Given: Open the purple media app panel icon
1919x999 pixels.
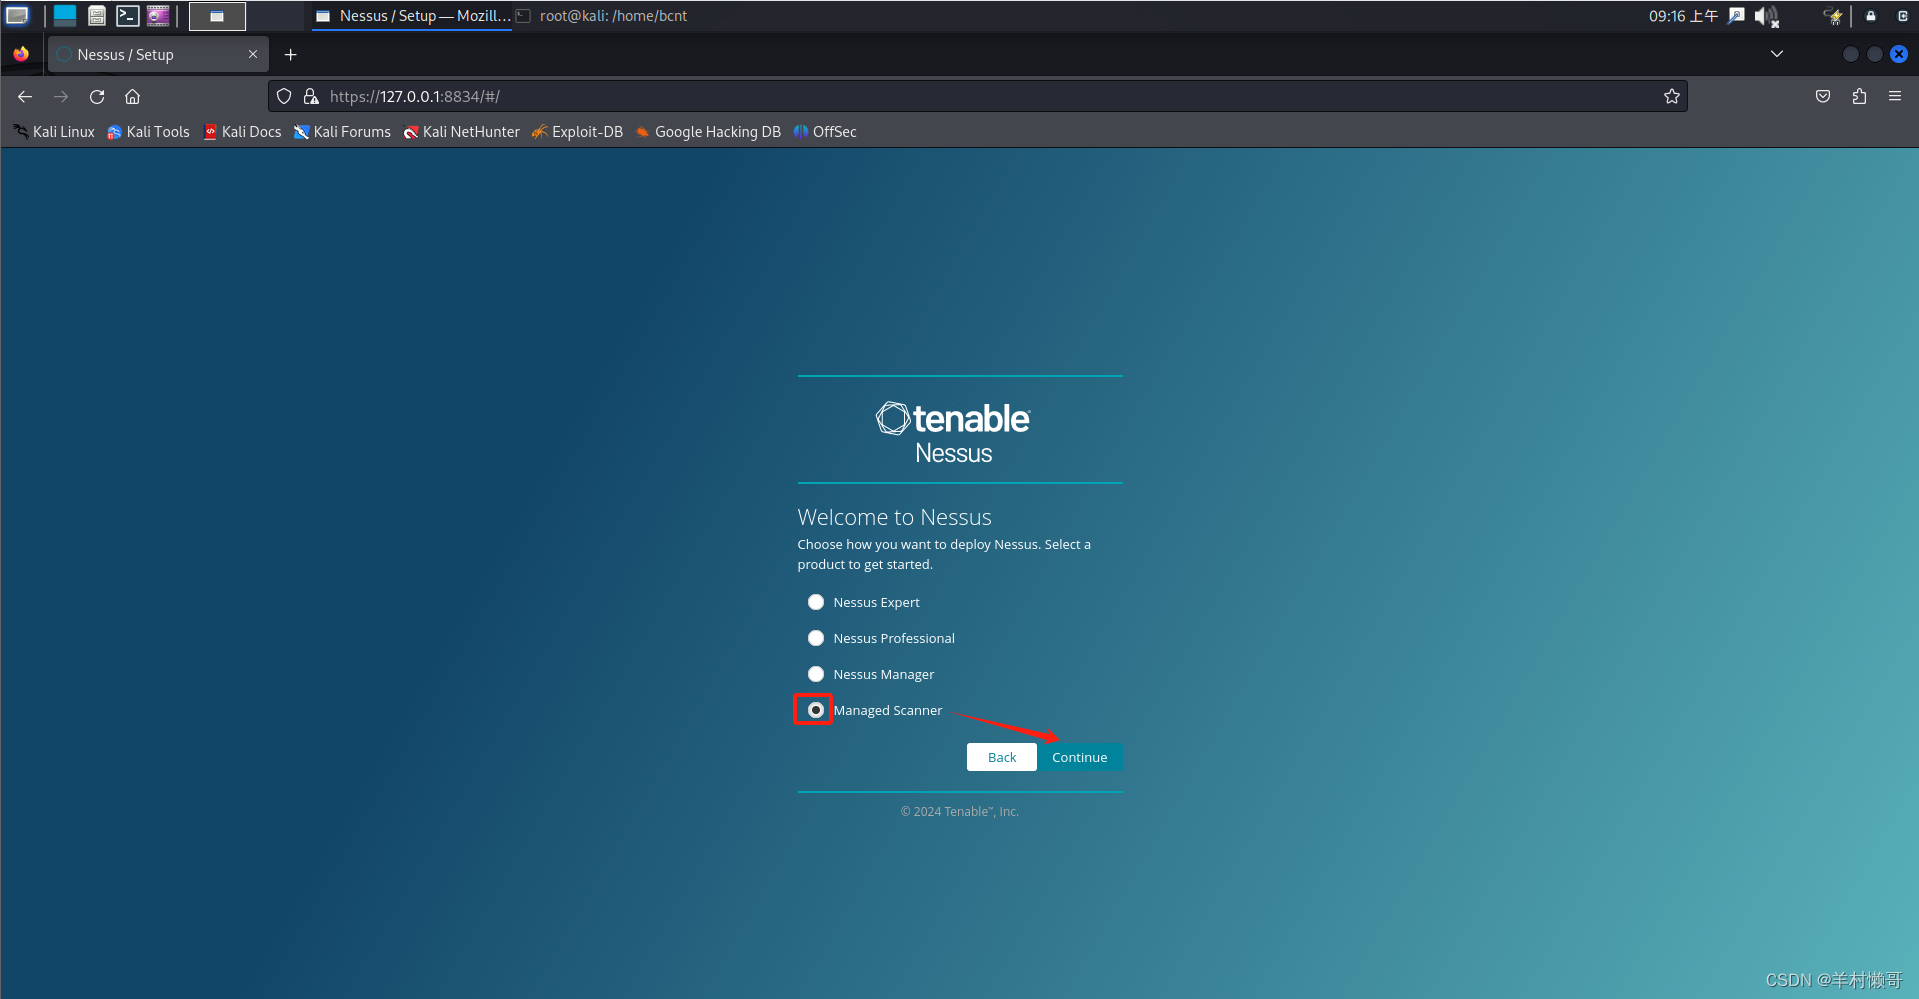Looking at the screenshot, I should point(158,16).
